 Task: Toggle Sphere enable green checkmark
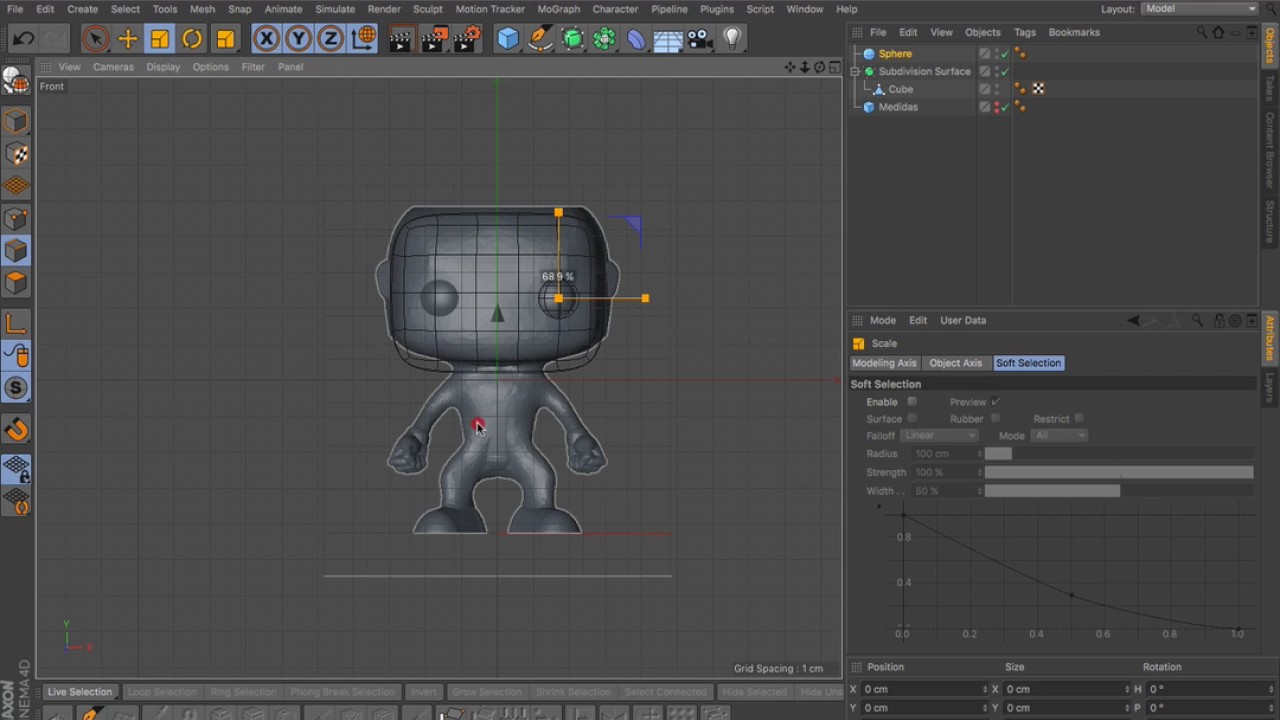click(1005, 54)
